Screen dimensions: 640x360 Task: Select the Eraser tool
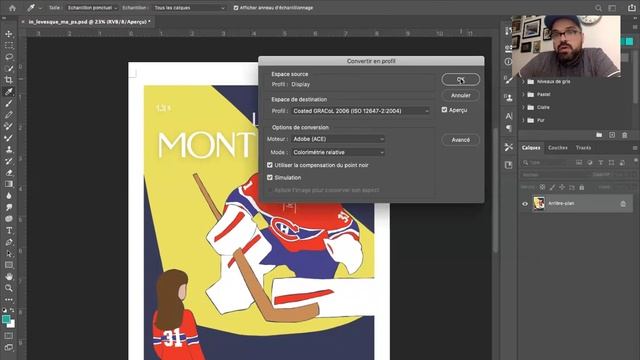pyautogui.click(x=9, y=173)
